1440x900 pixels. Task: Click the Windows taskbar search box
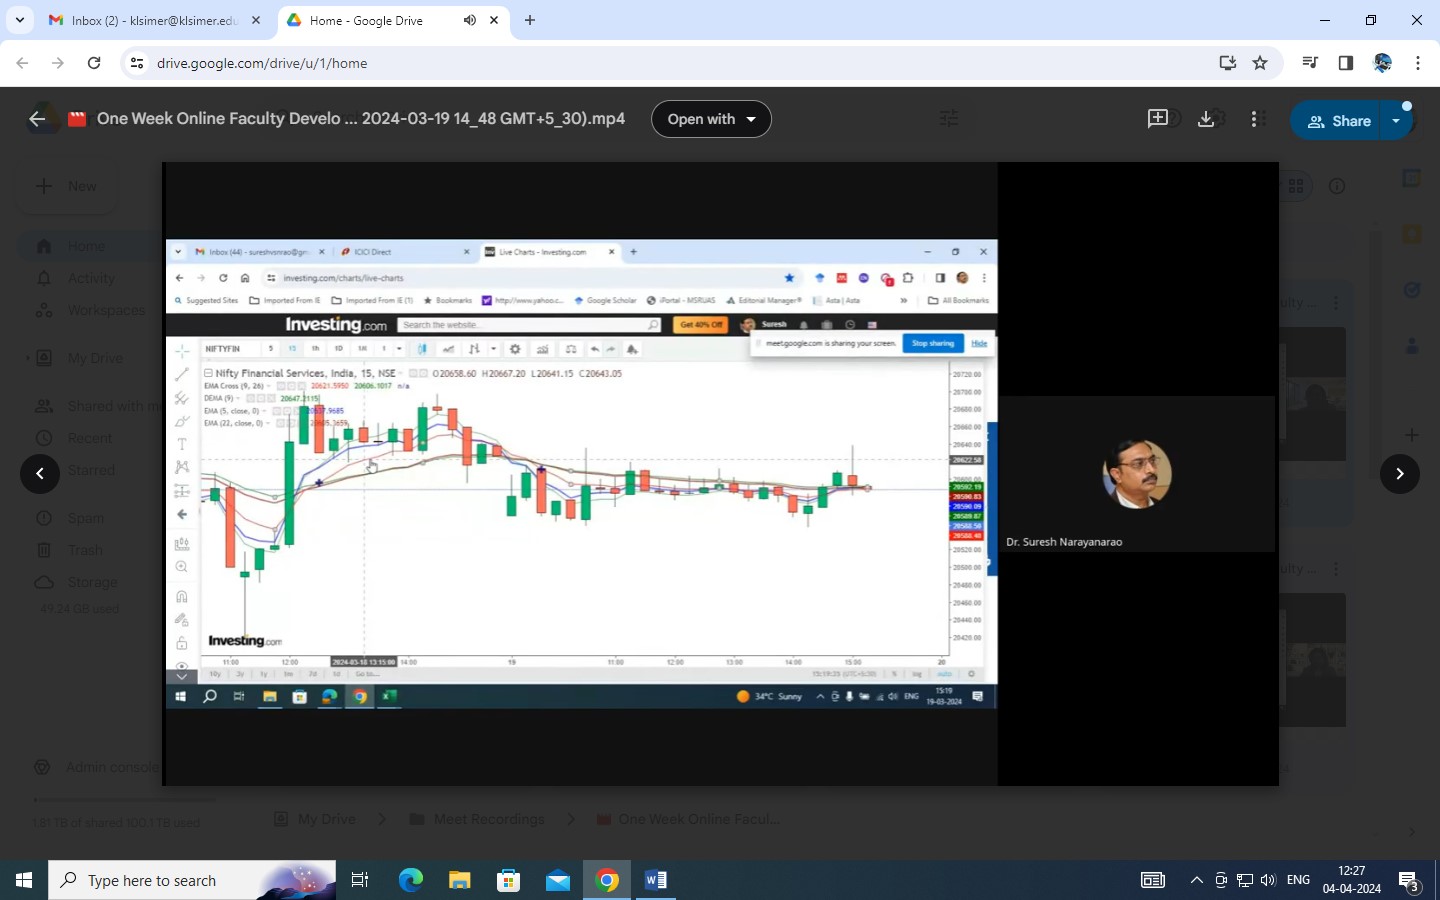[x=192, y=880]
